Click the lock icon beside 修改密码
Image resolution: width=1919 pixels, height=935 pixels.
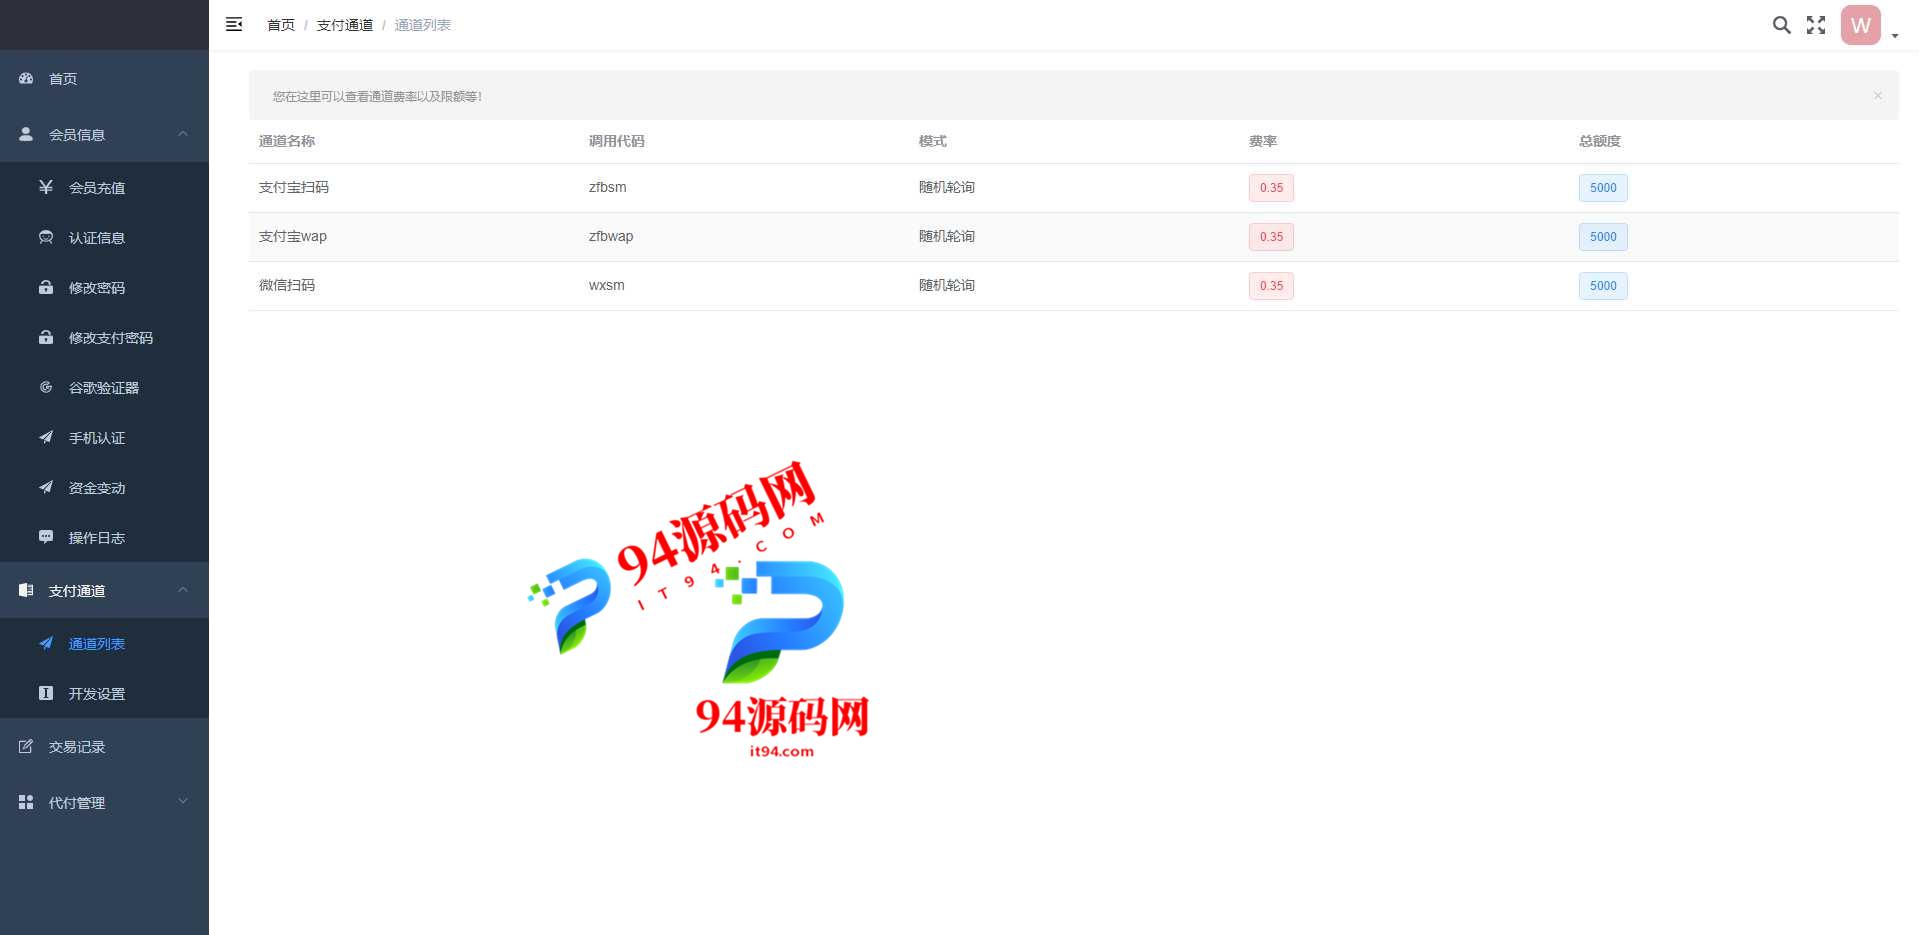tap(46, 287)
